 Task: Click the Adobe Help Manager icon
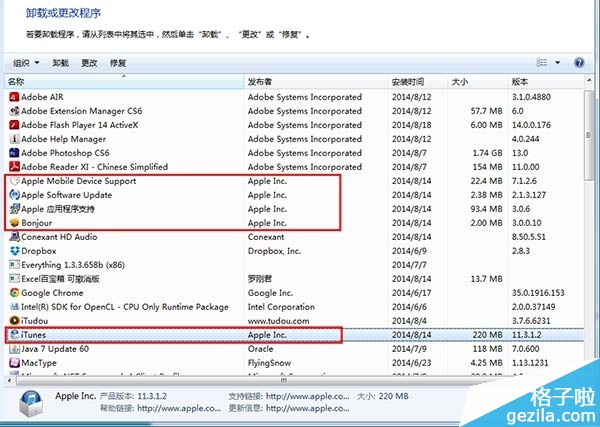pos(14,139)
